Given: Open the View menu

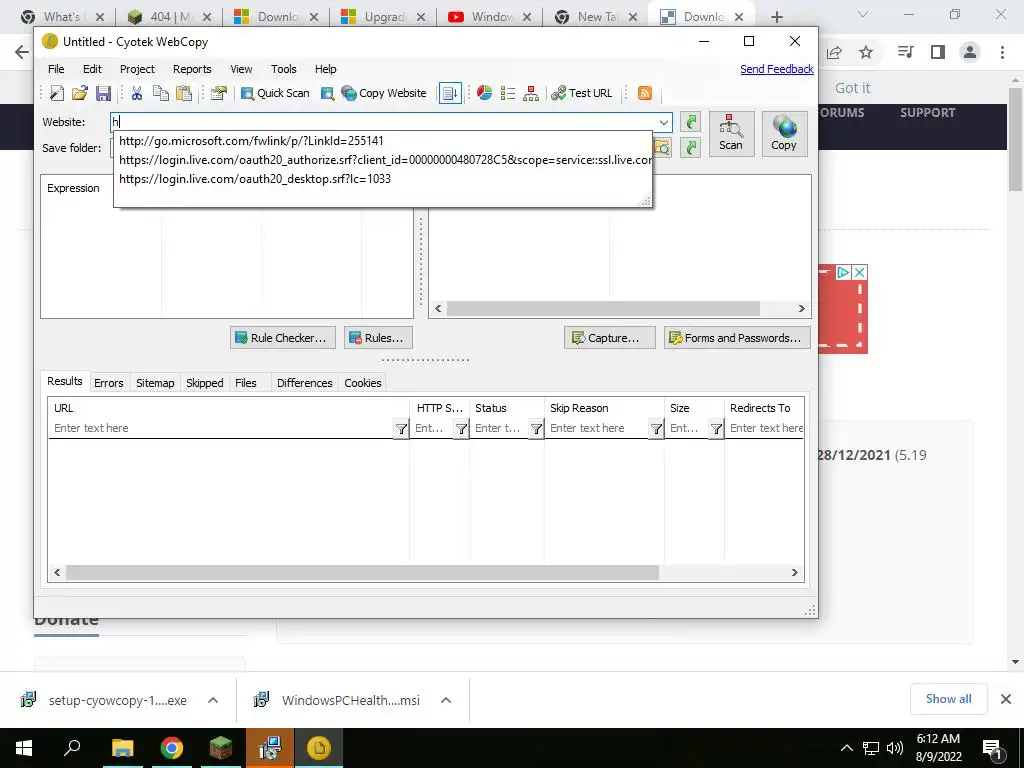Looking at the screenshot, I should pos(241,69).
